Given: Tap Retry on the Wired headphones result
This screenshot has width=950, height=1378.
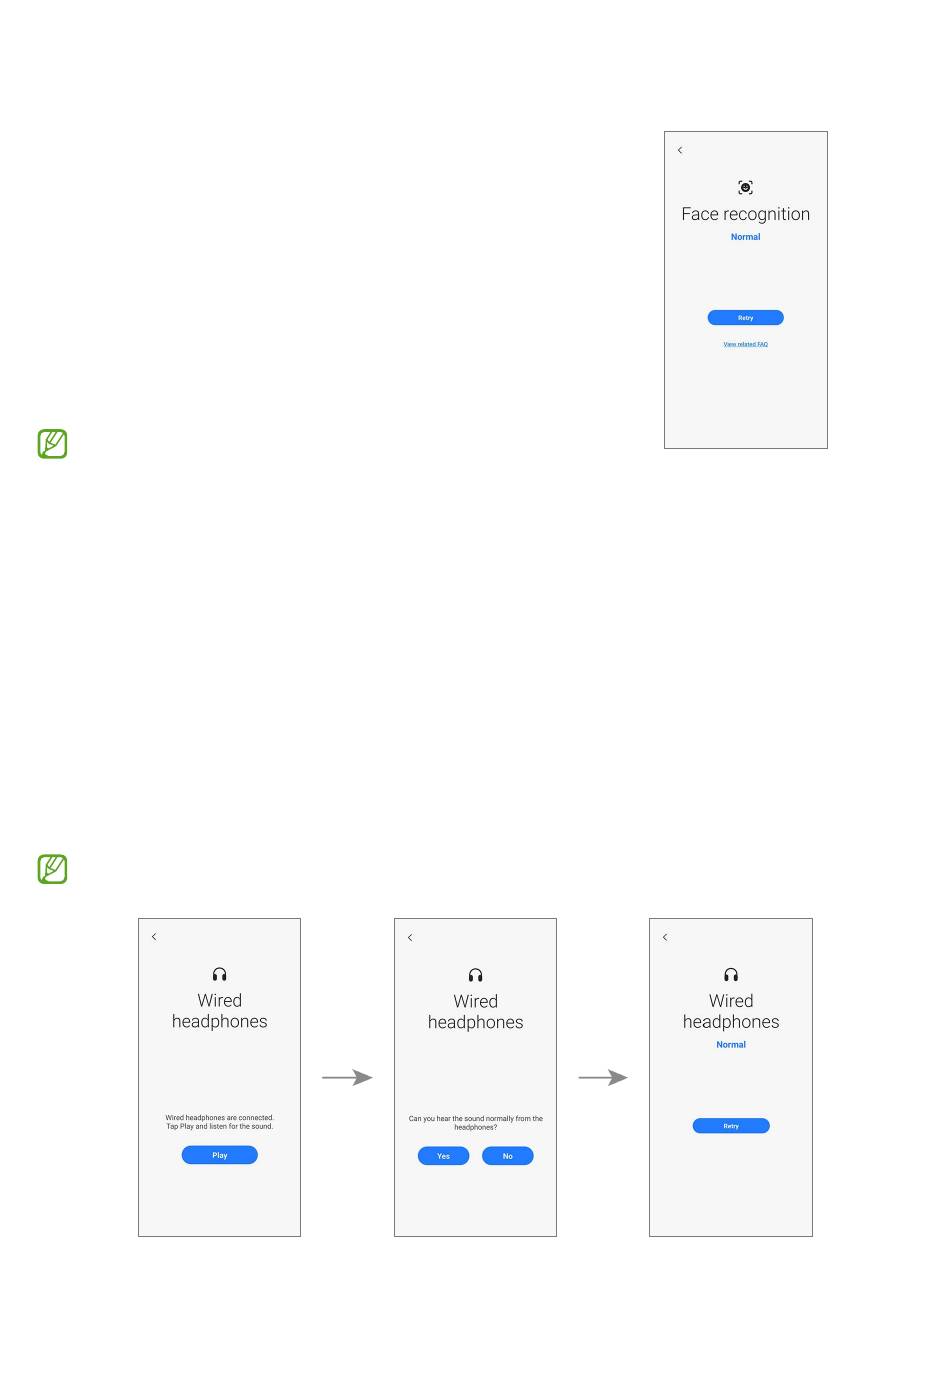Looking at the screenshot, I should [731, 1126].
